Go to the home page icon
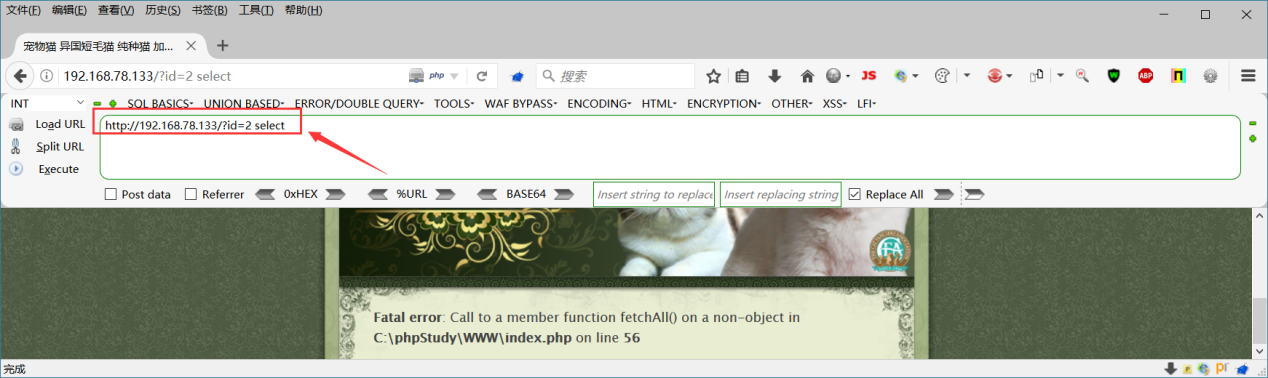 point(807,76)
